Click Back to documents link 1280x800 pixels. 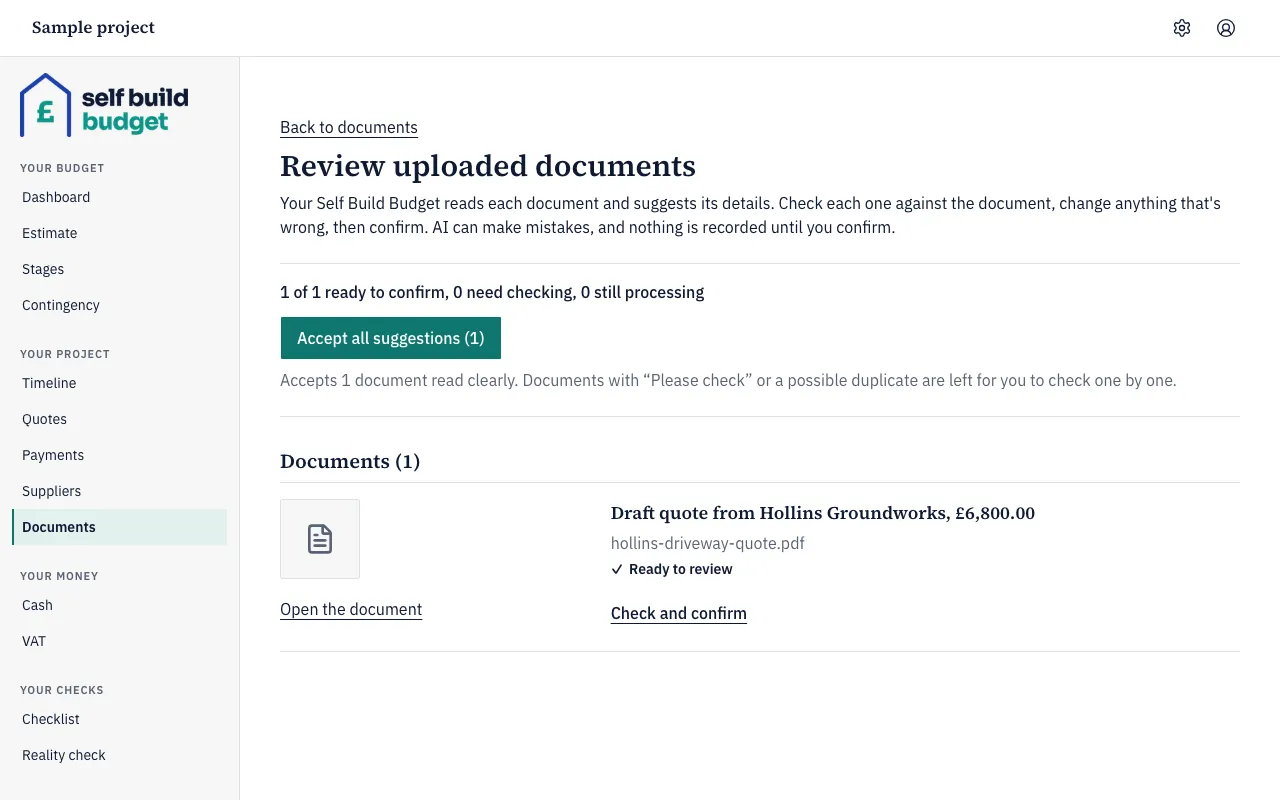(349, 127)
